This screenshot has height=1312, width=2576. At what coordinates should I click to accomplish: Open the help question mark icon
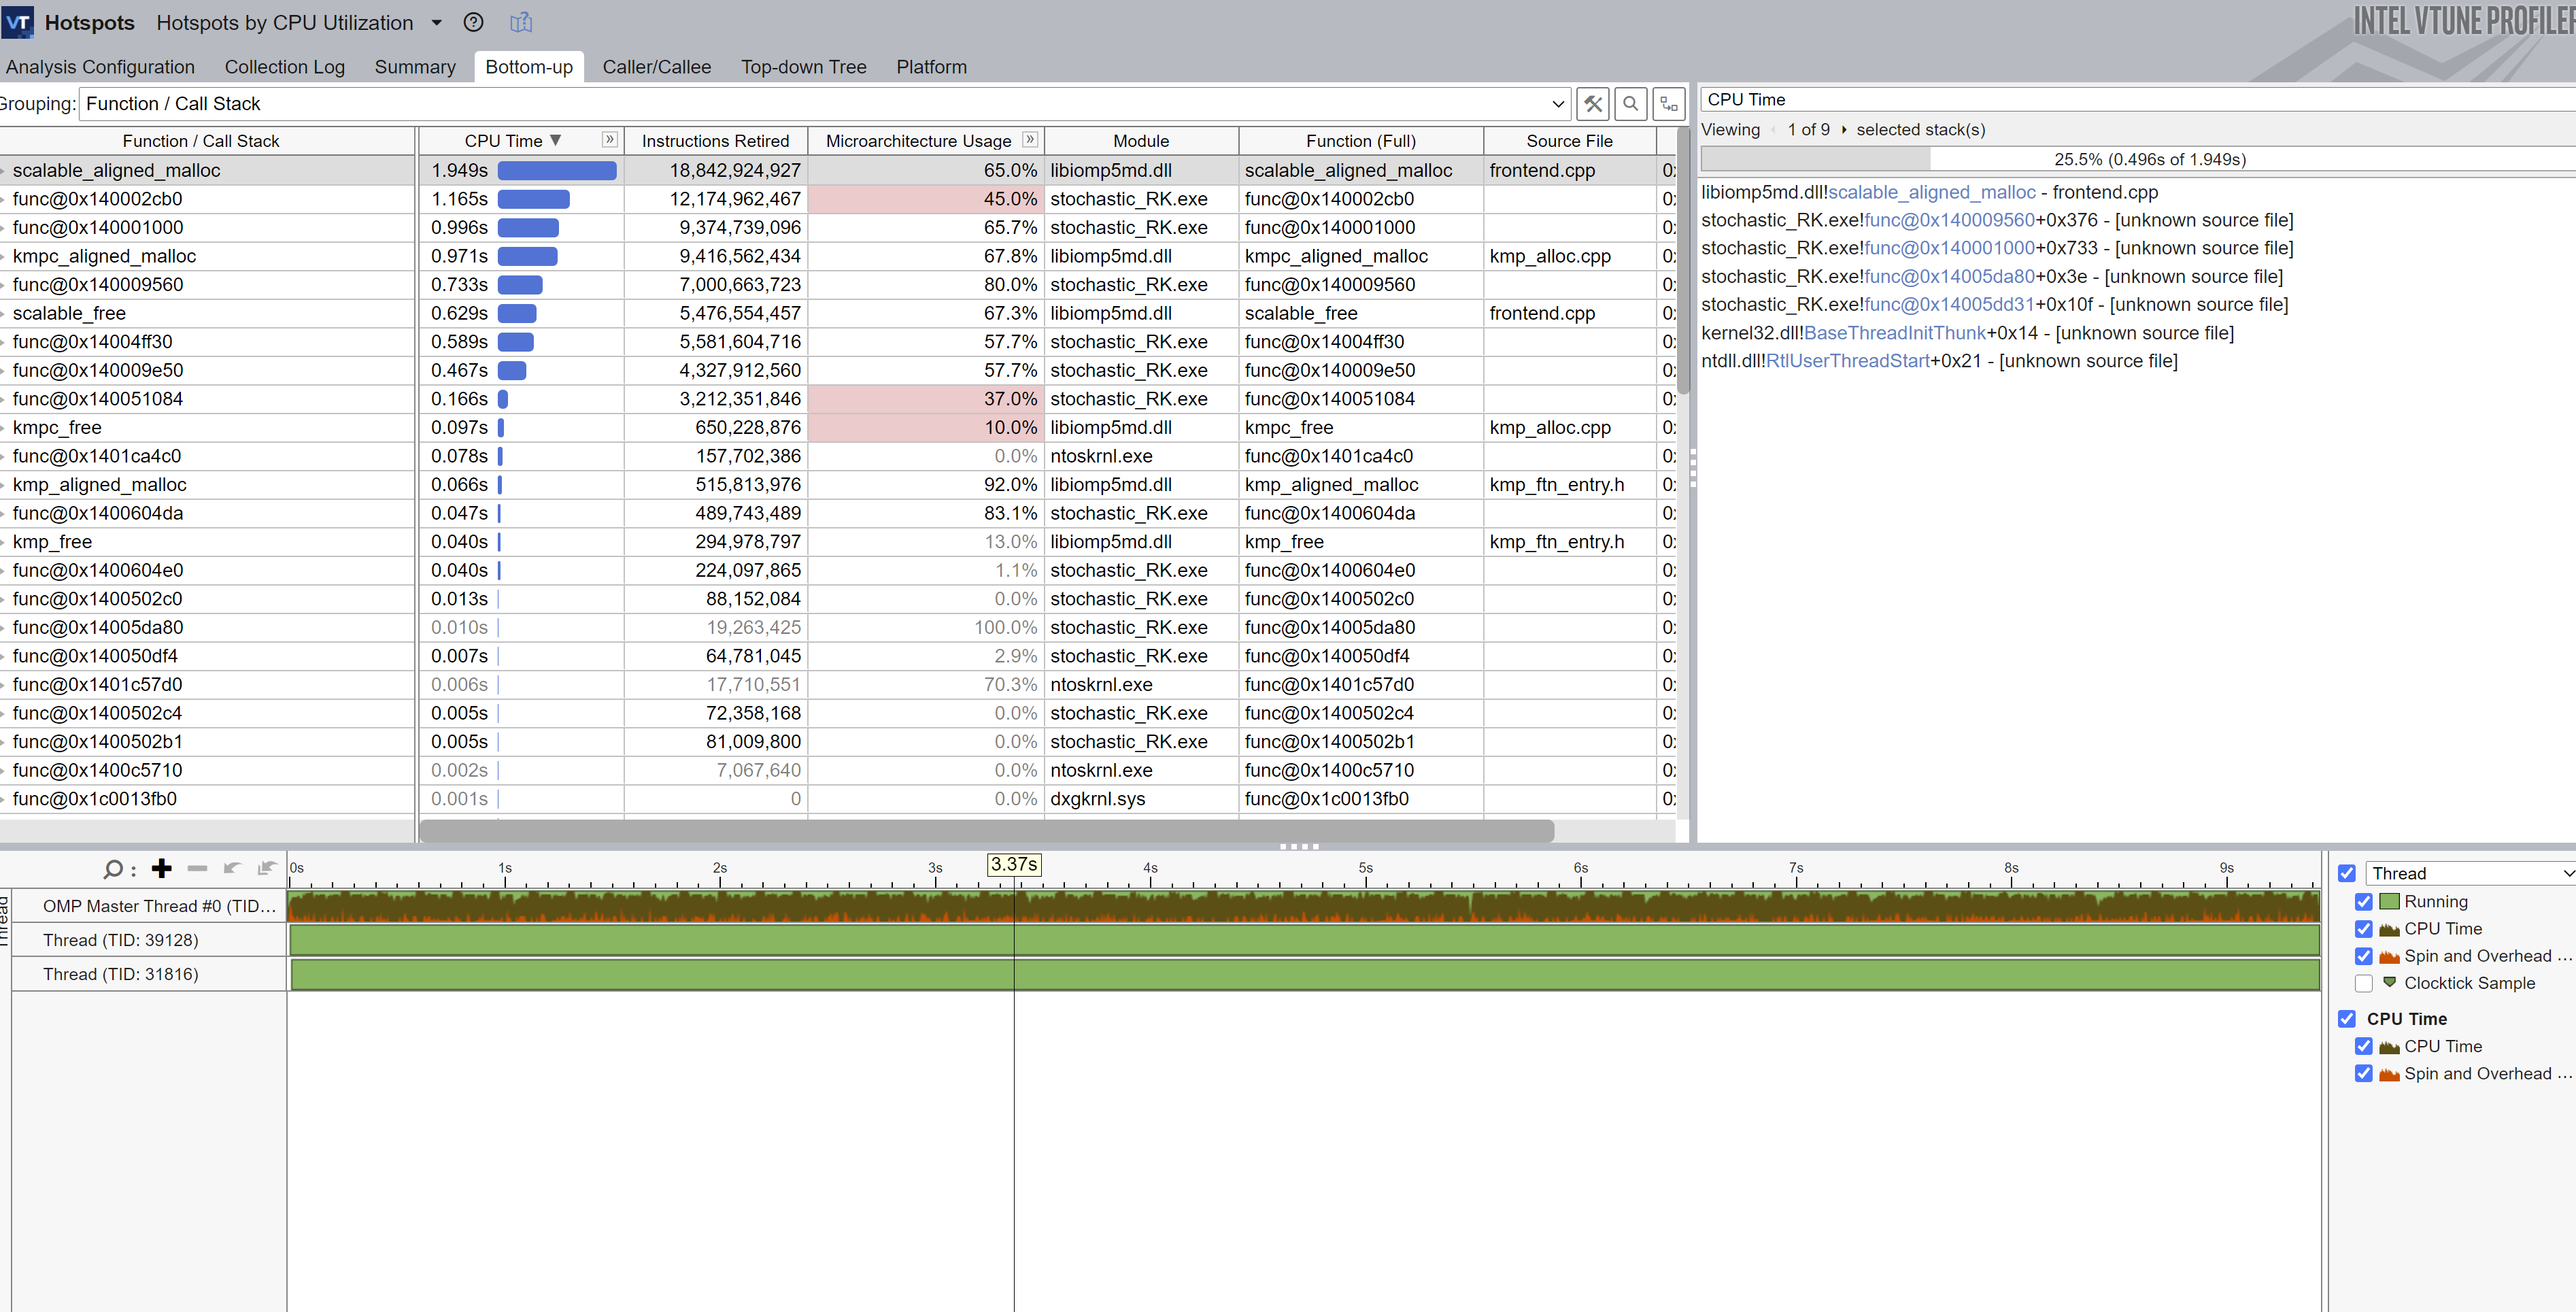coord(474,23)
